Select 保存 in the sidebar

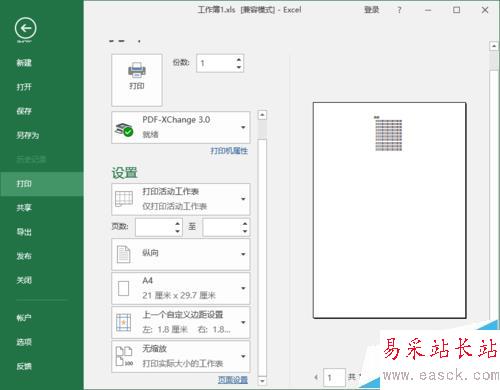point(24,111)
